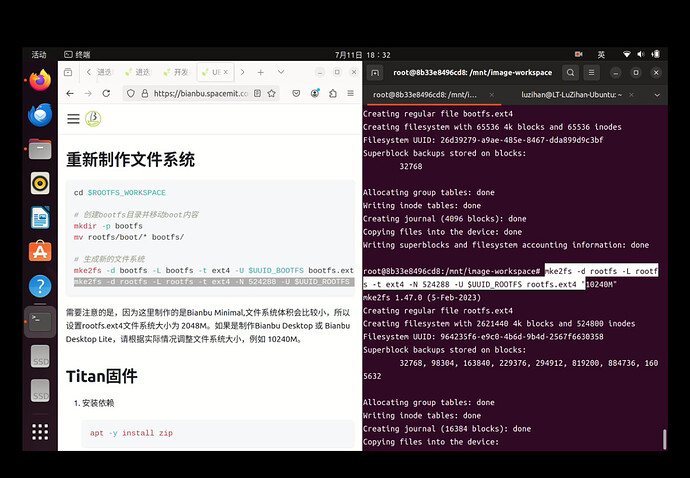
Task: Open the 英 input method menu
Action: coord(601,55)
